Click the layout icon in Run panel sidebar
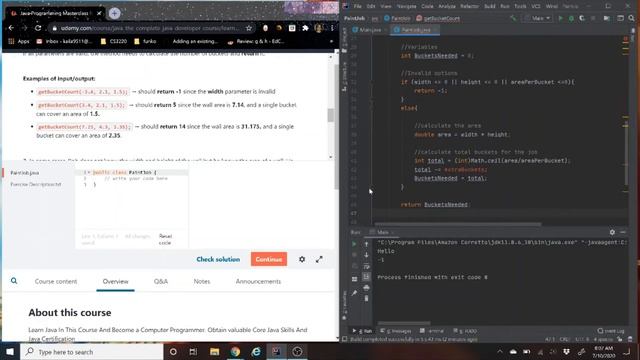 pos(354,279)
